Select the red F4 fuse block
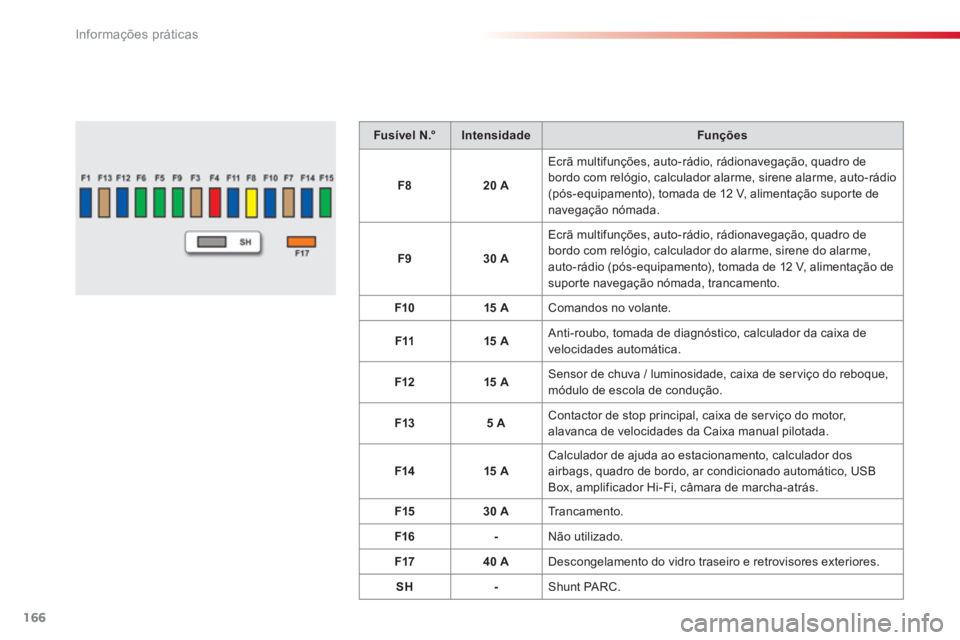 214,203
